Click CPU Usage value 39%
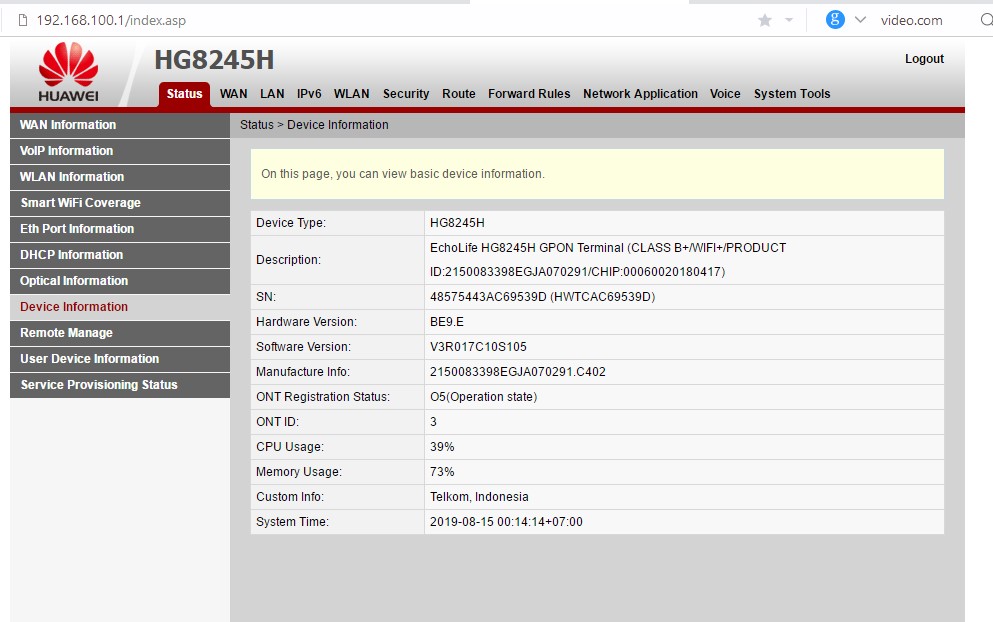The width and height of the screenshot is (993, 622). coord(442,447)
